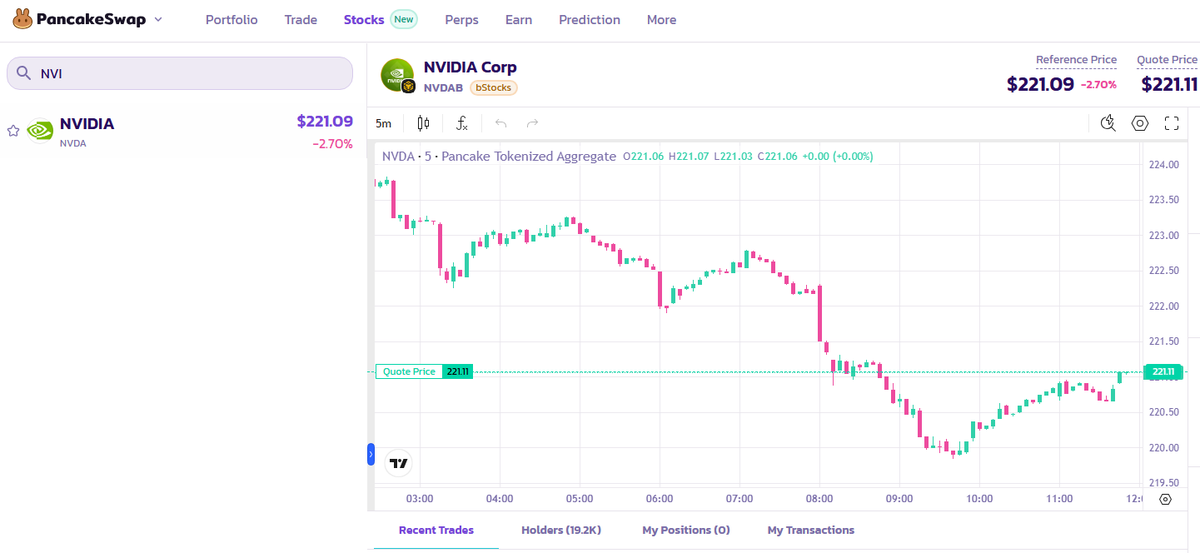Open the candlestick chart style picker

(x=423, y=123)
